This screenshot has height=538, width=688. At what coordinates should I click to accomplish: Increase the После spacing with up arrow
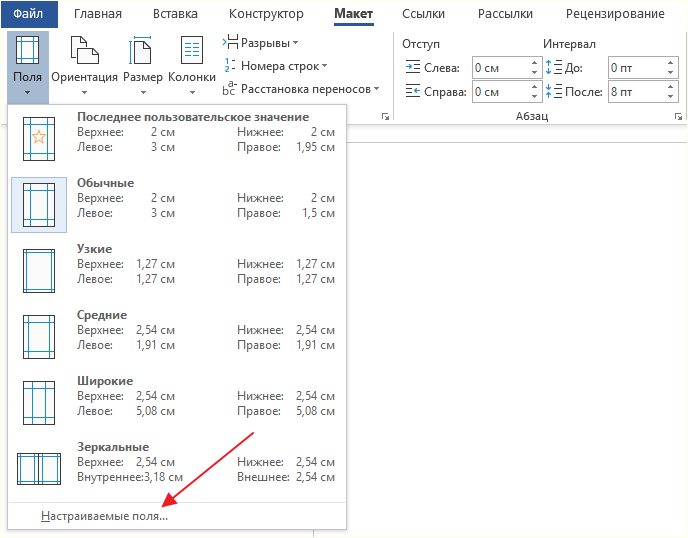(x=670, y=86)
